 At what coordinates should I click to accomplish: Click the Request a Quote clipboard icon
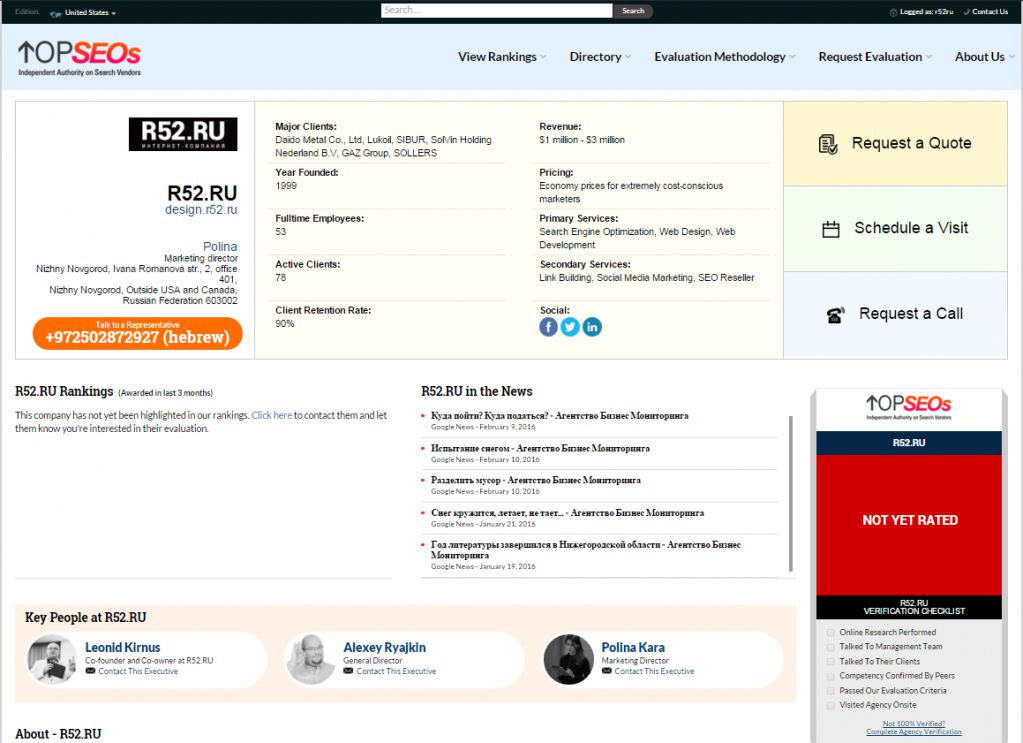[828, 143]
